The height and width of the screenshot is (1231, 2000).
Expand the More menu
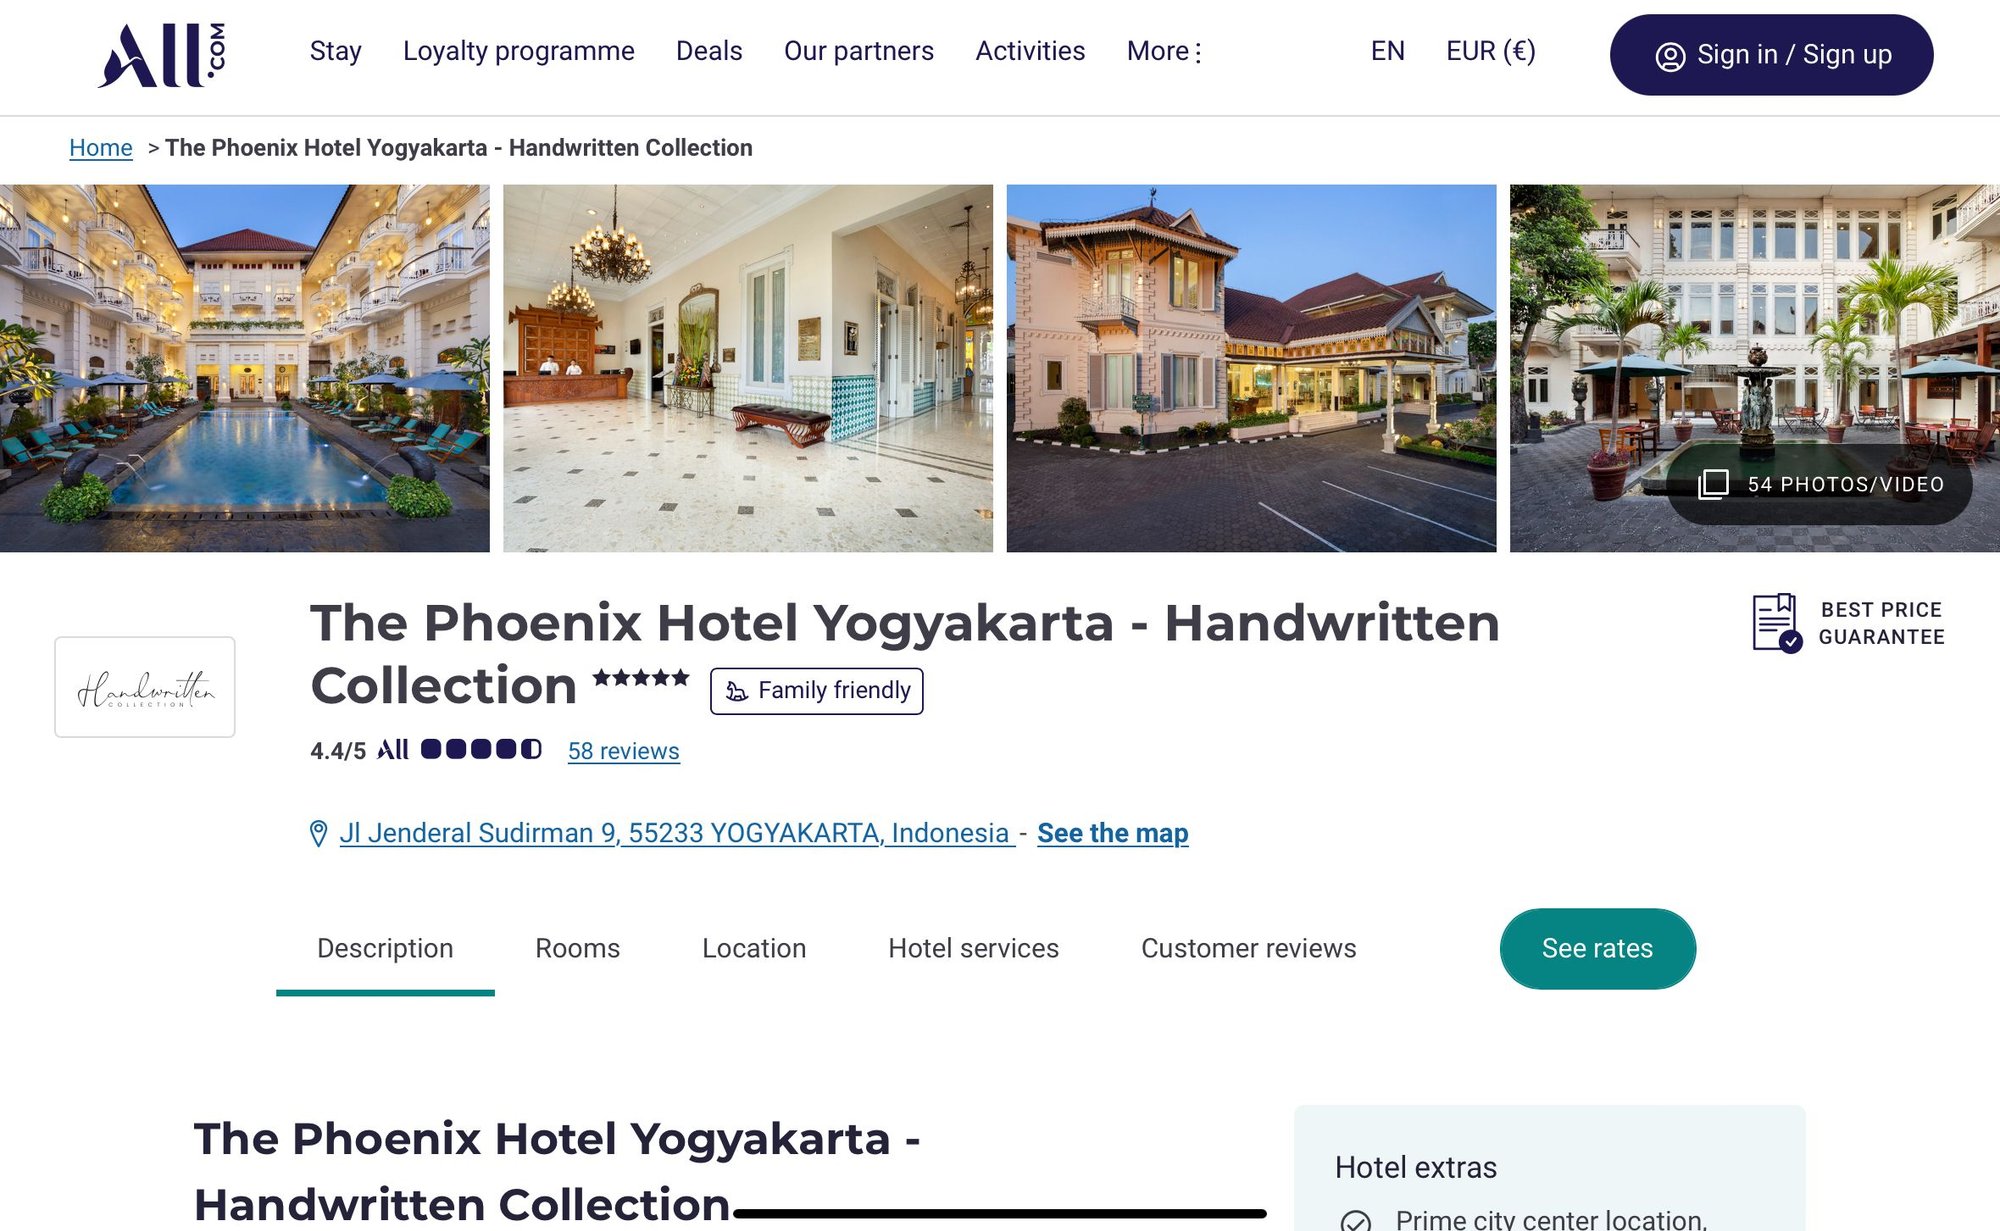click(x=1164, y=51)
